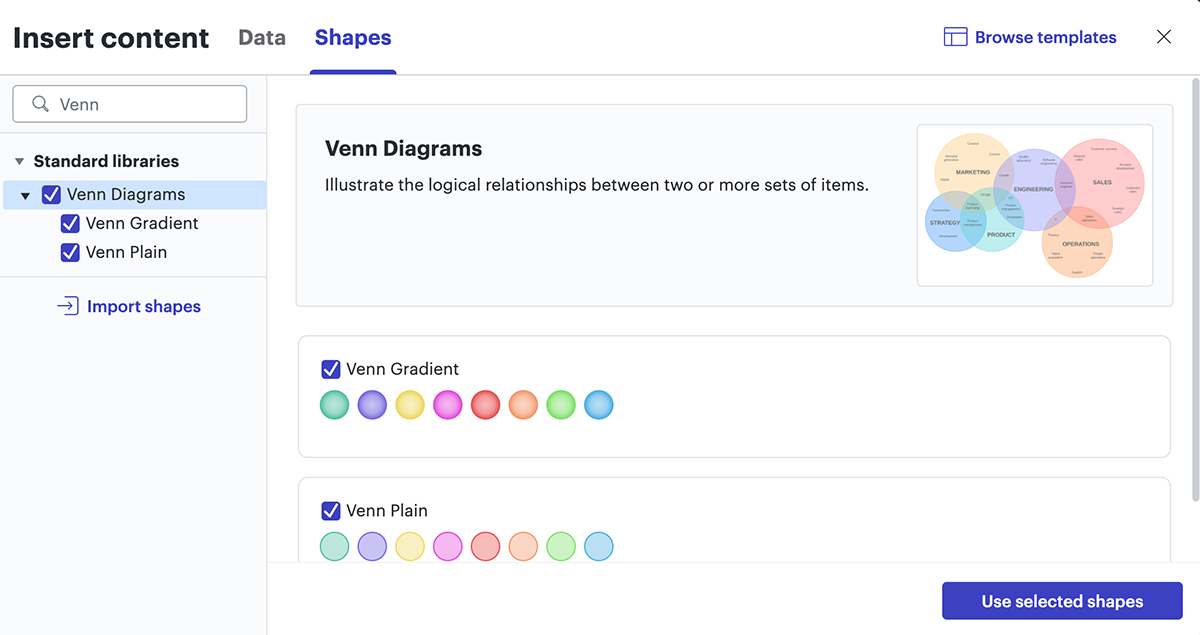Viewport: 1200px width, 635px height.
Task: Click the search magnifier icon
Action: [40, 103]
